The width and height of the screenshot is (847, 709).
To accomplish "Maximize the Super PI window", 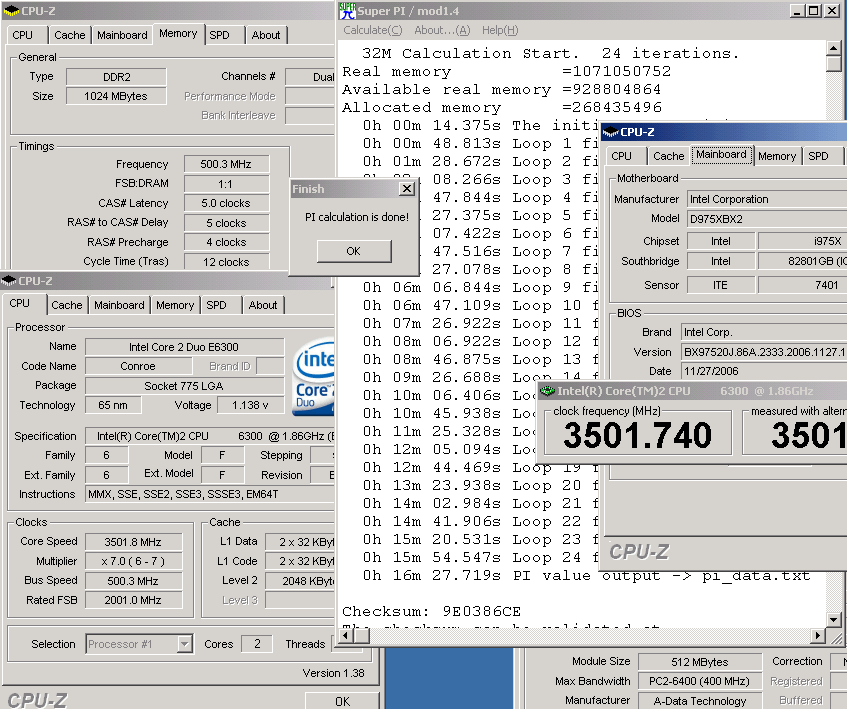I will [x=814, y=11].
